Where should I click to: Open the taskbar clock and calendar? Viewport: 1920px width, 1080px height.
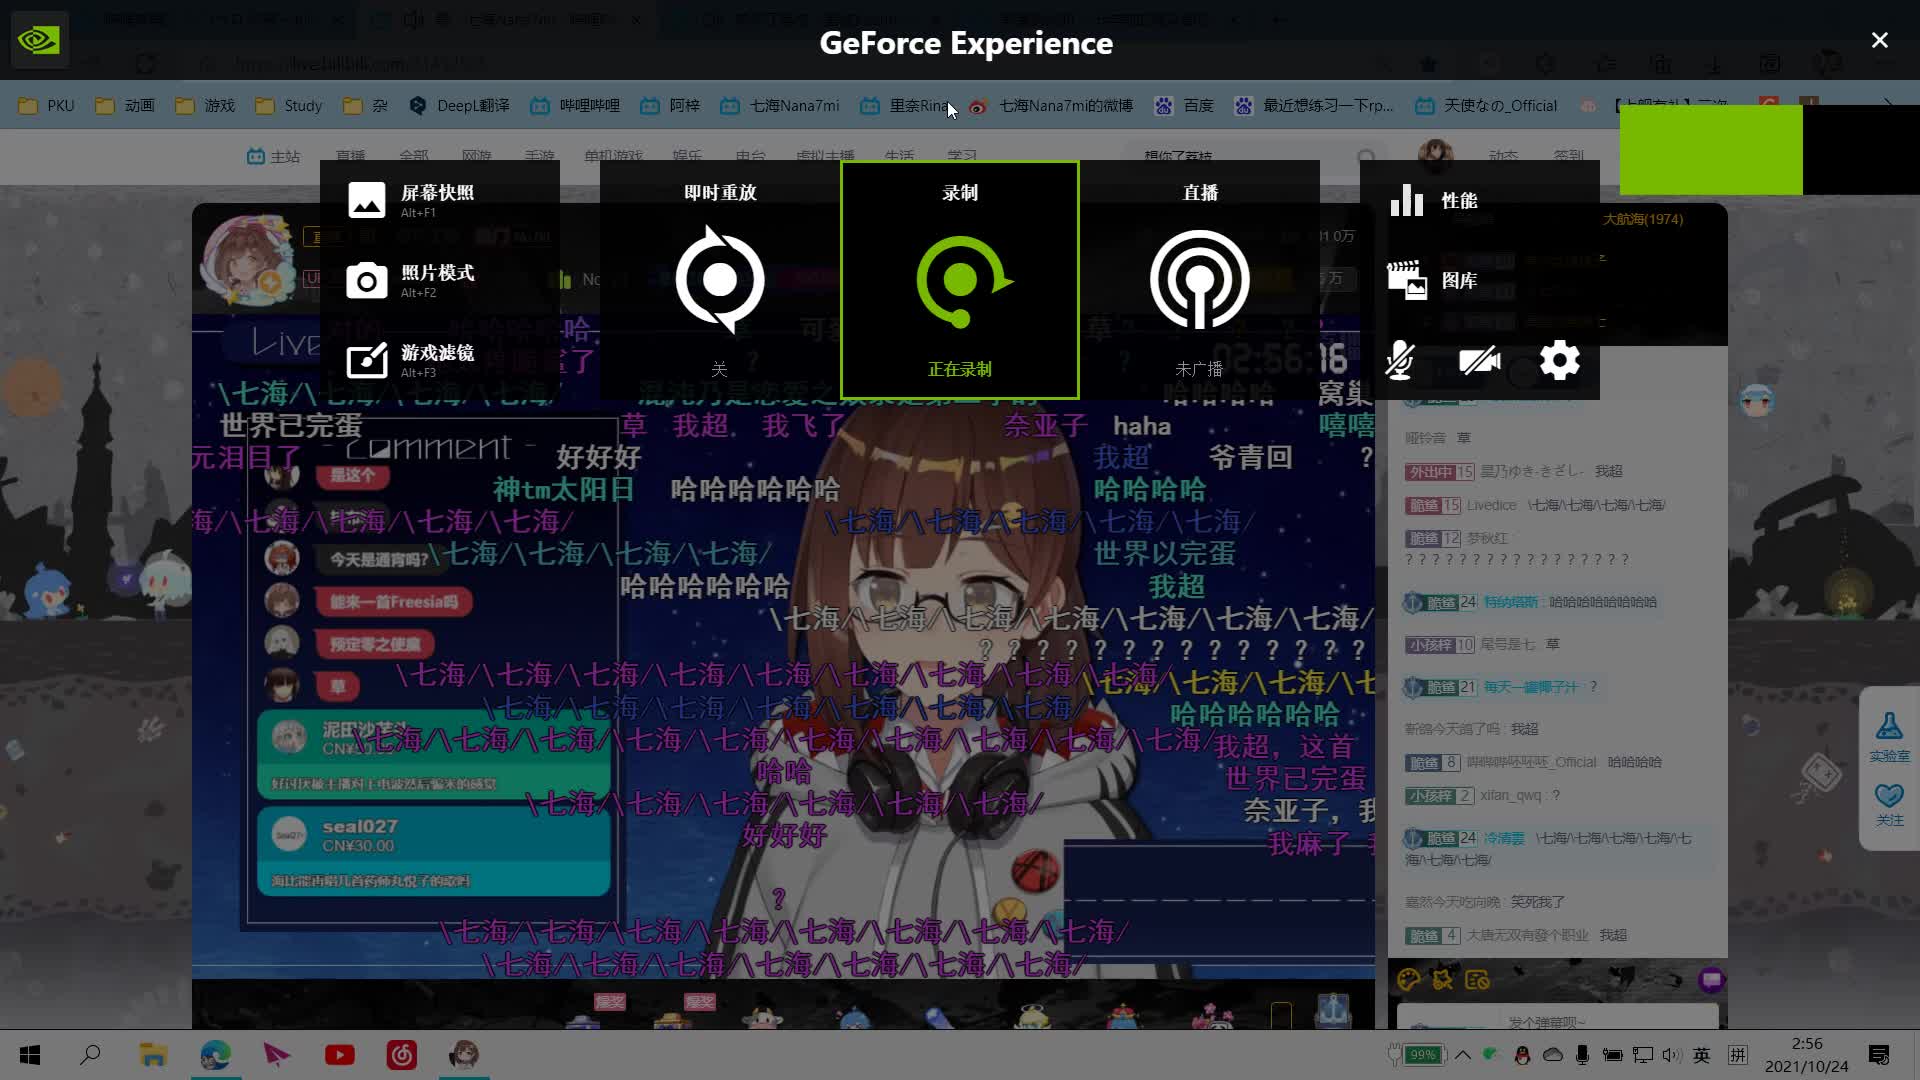click(x=1806, y=1055)
